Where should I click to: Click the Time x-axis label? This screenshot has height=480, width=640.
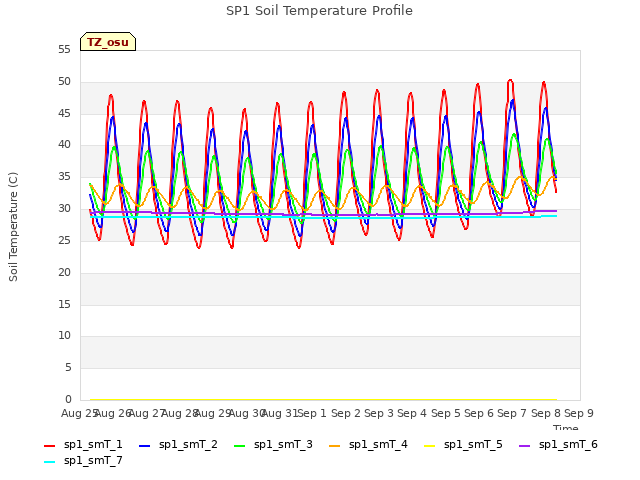coord(566,428)
